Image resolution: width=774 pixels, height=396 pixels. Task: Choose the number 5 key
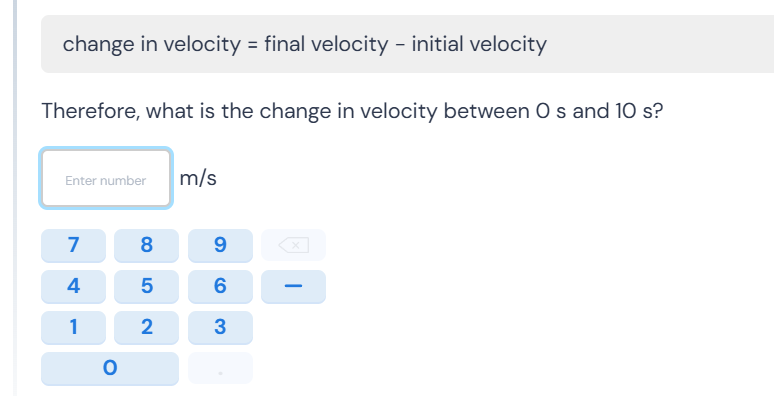pos(147,286)
